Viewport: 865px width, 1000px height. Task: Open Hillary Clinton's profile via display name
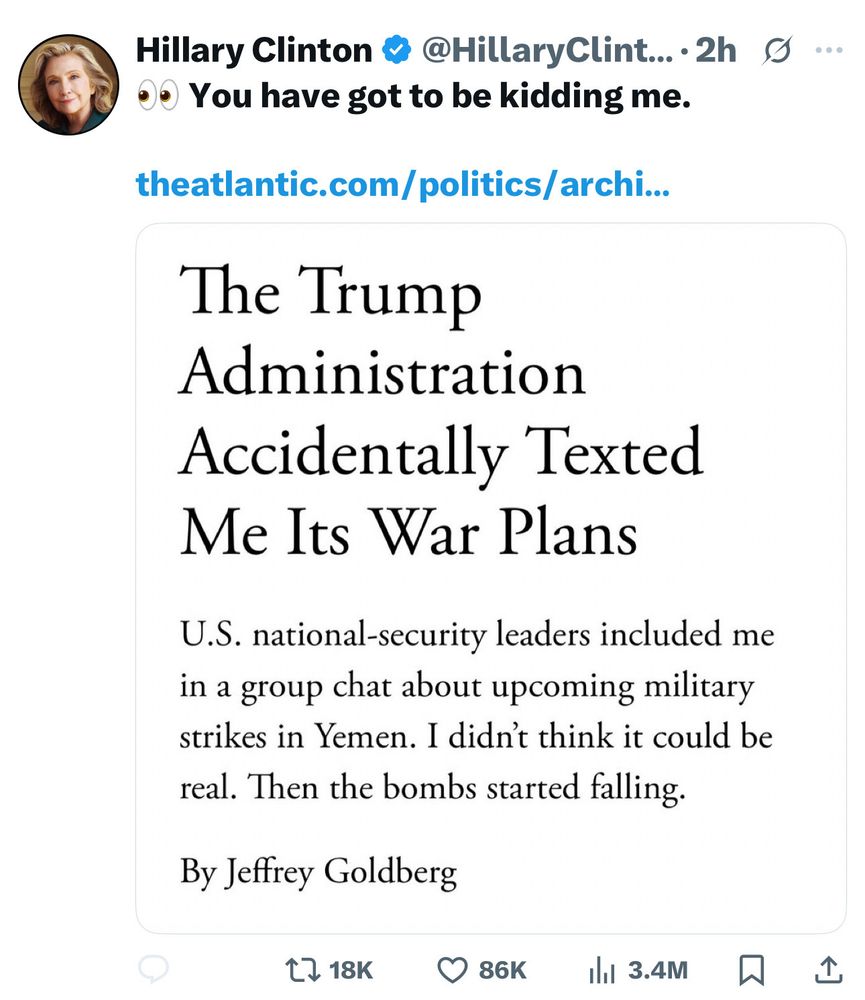pos(253,50)
